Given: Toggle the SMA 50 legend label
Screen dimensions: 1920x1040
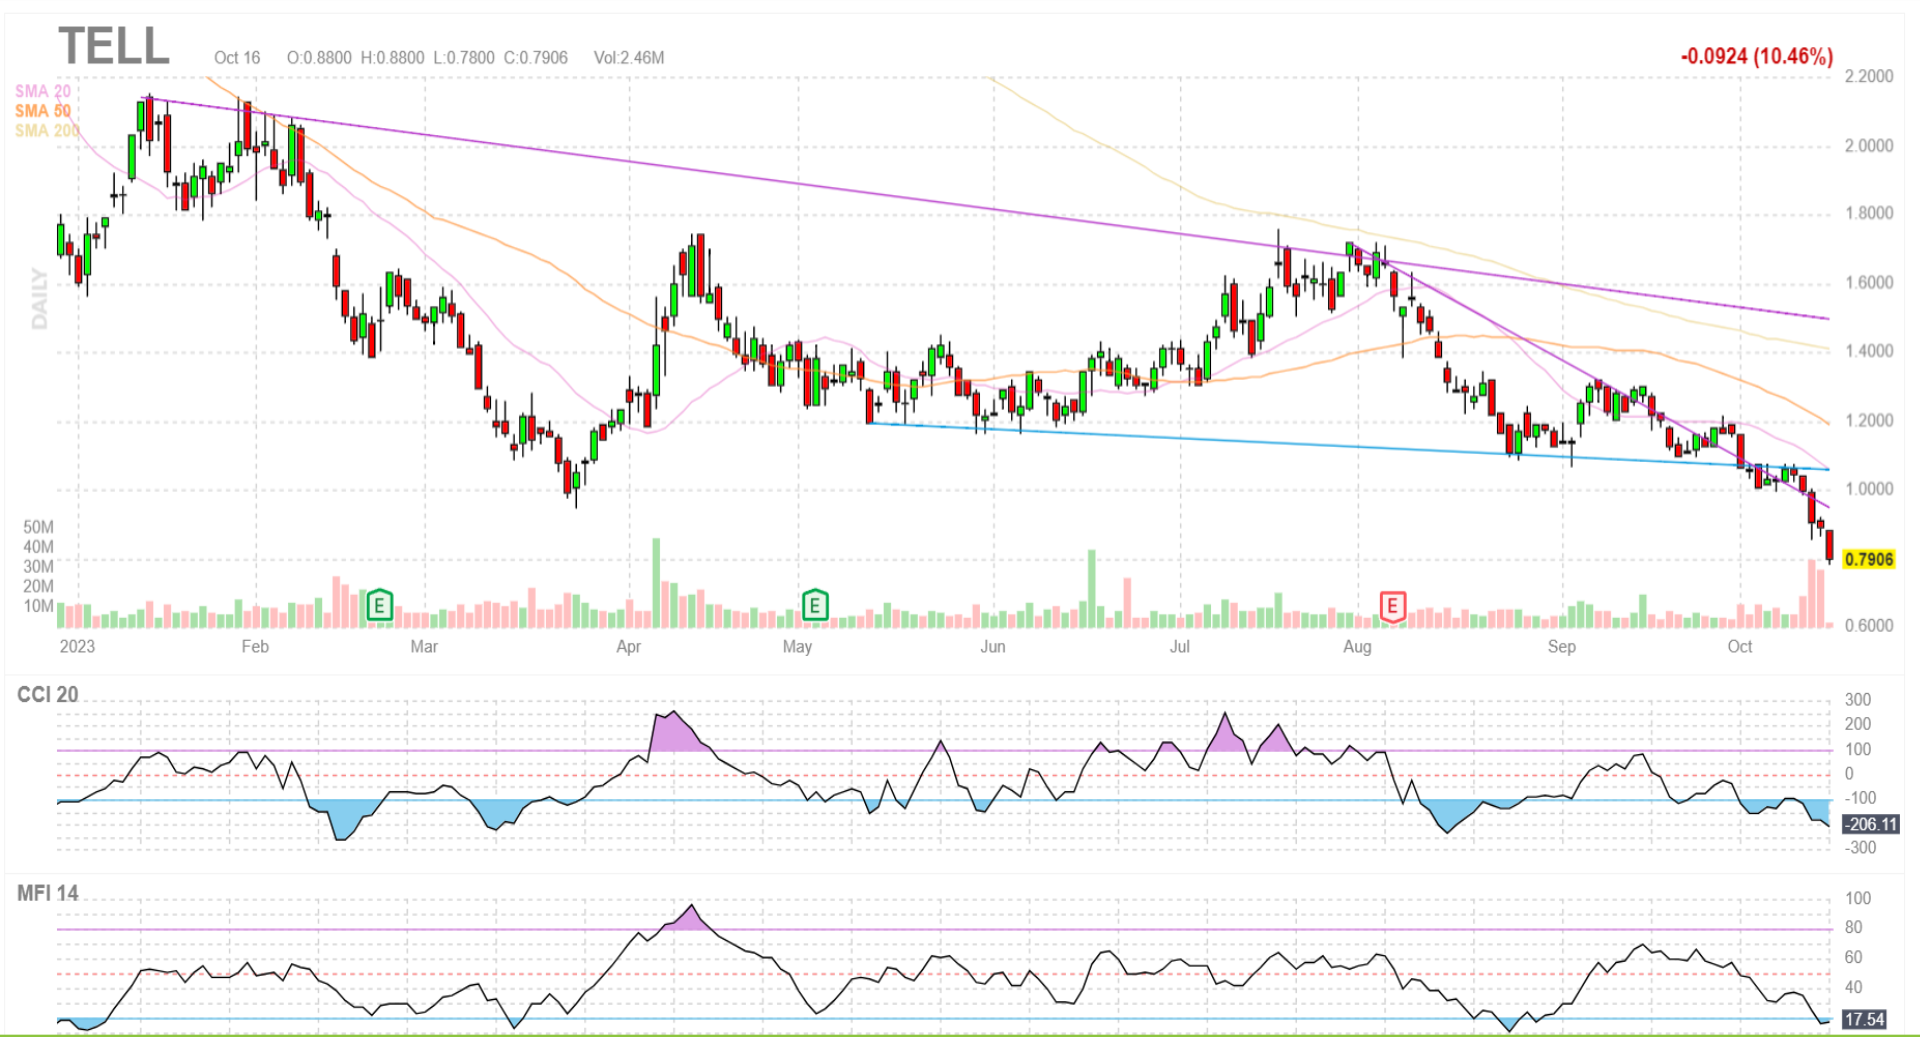Looking at the screenshot, I should (x=43, y=111).
